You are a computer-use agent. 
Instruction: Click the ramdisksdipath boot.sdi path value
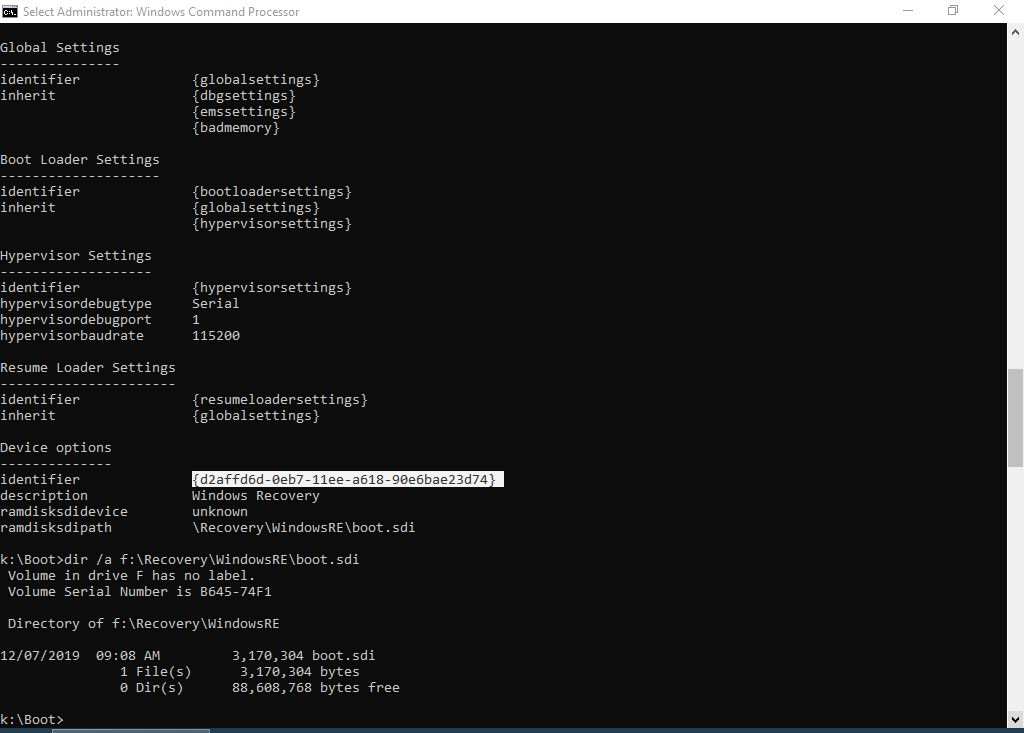[303, 528]
